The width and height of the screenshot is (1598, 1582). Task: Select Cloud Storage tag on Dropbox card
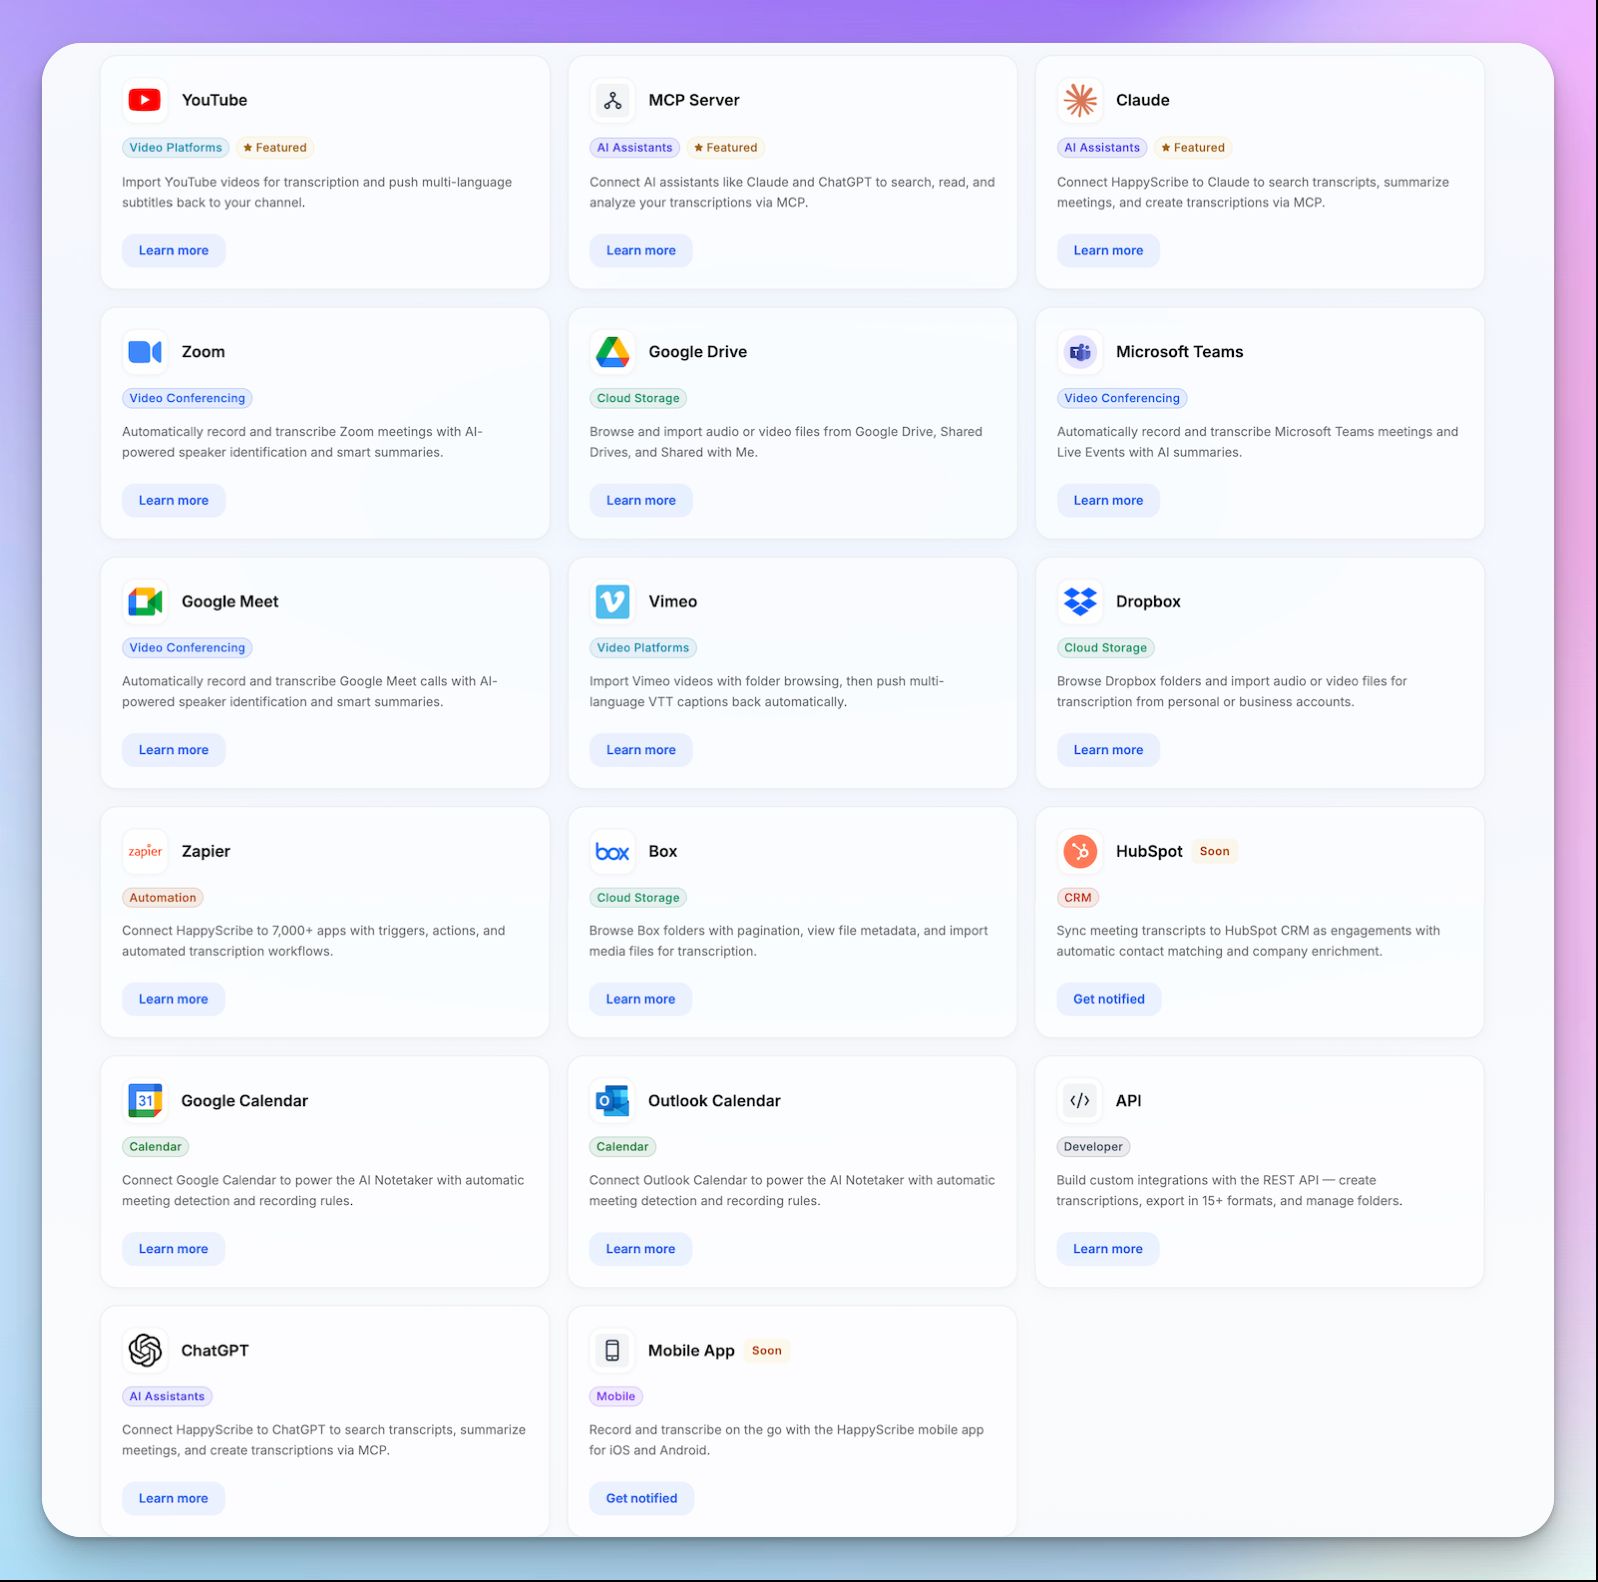tap(1106, 648)
